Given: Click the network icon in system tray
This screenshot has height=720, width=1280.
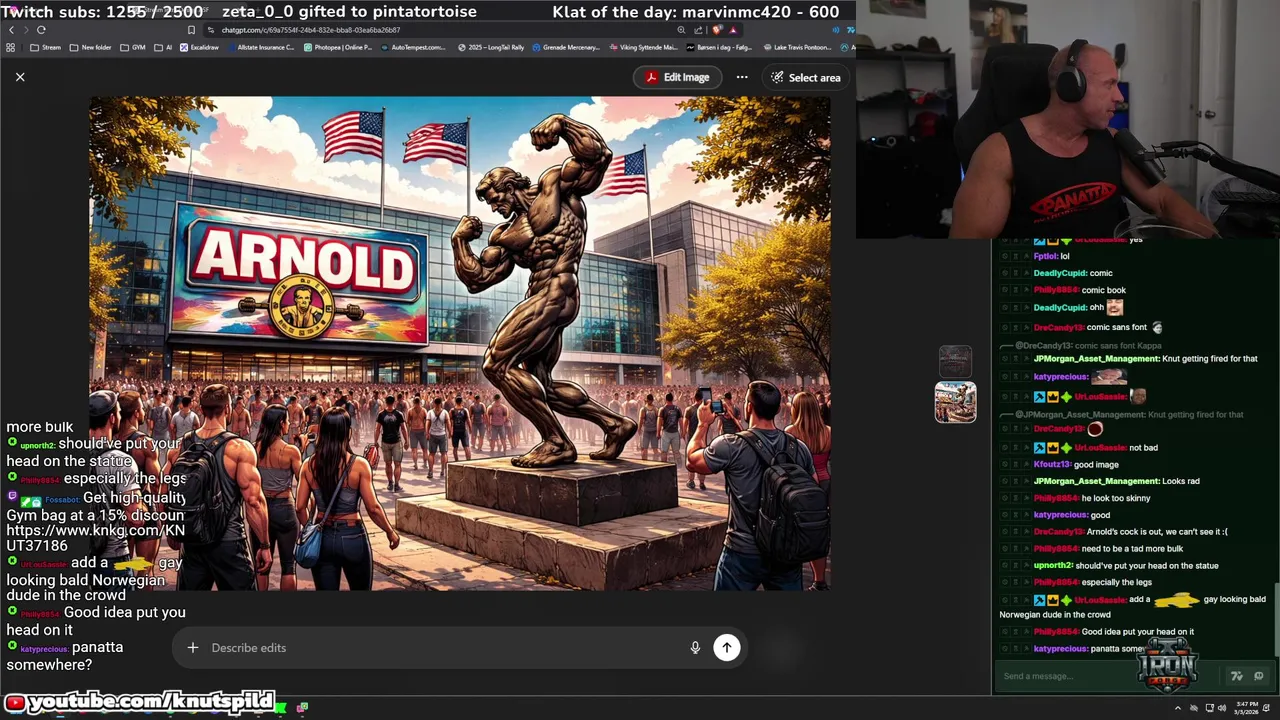Looking at the screenshot, I should (1210, 708).
